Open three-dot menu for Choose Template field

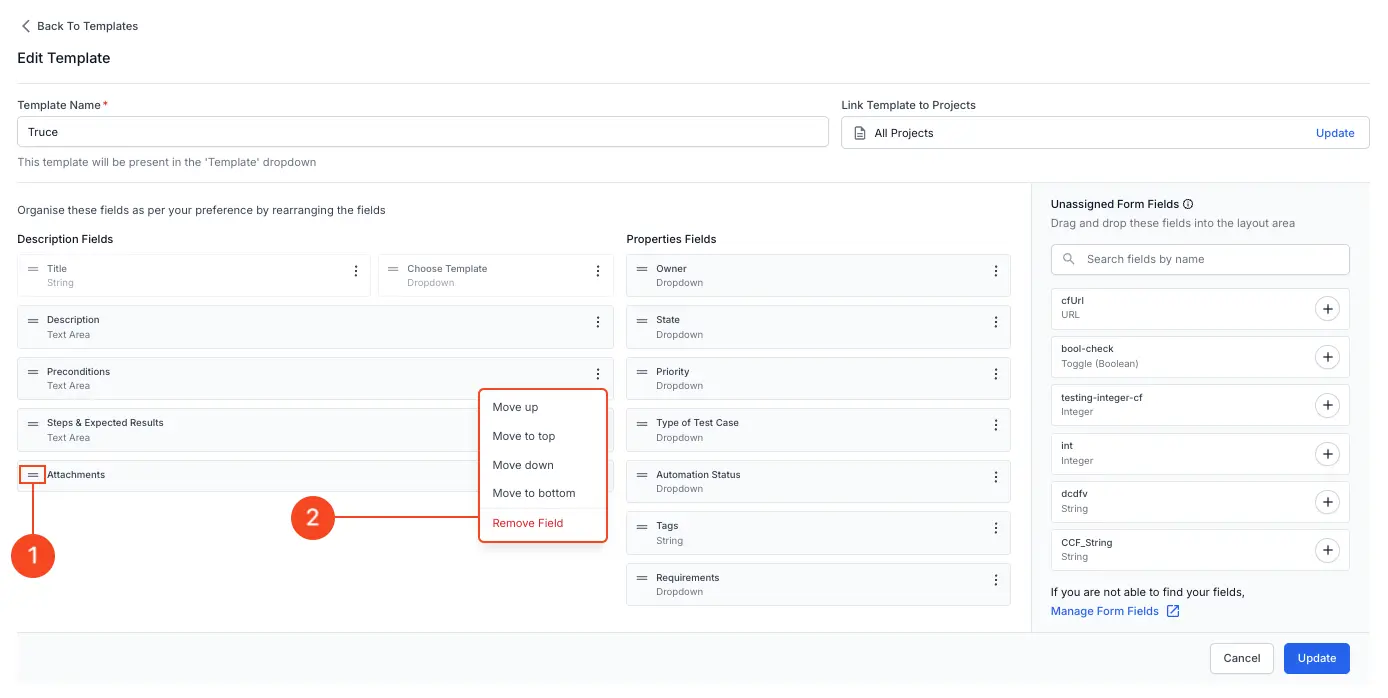(x=597, y=271)
